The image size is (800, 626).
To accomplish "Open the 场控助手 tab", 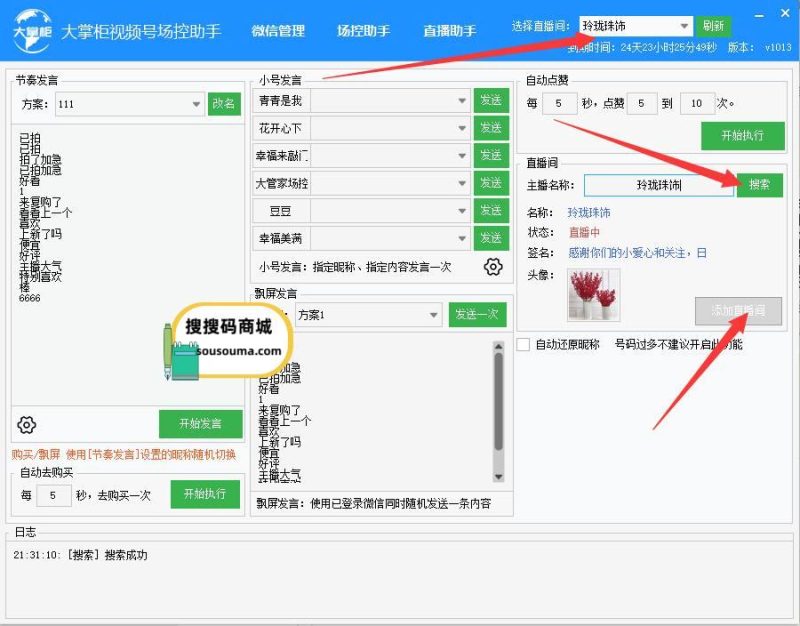I will point(363,31).
